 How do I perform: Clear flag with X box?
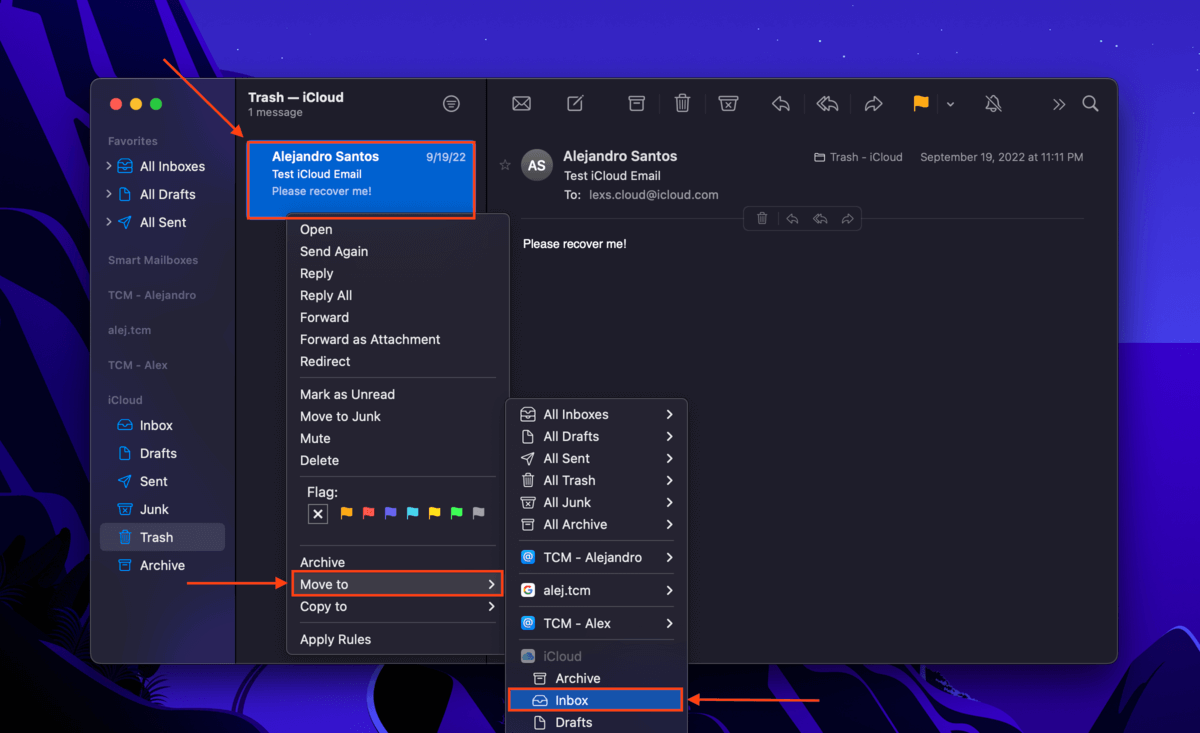[x=318, y=514]
